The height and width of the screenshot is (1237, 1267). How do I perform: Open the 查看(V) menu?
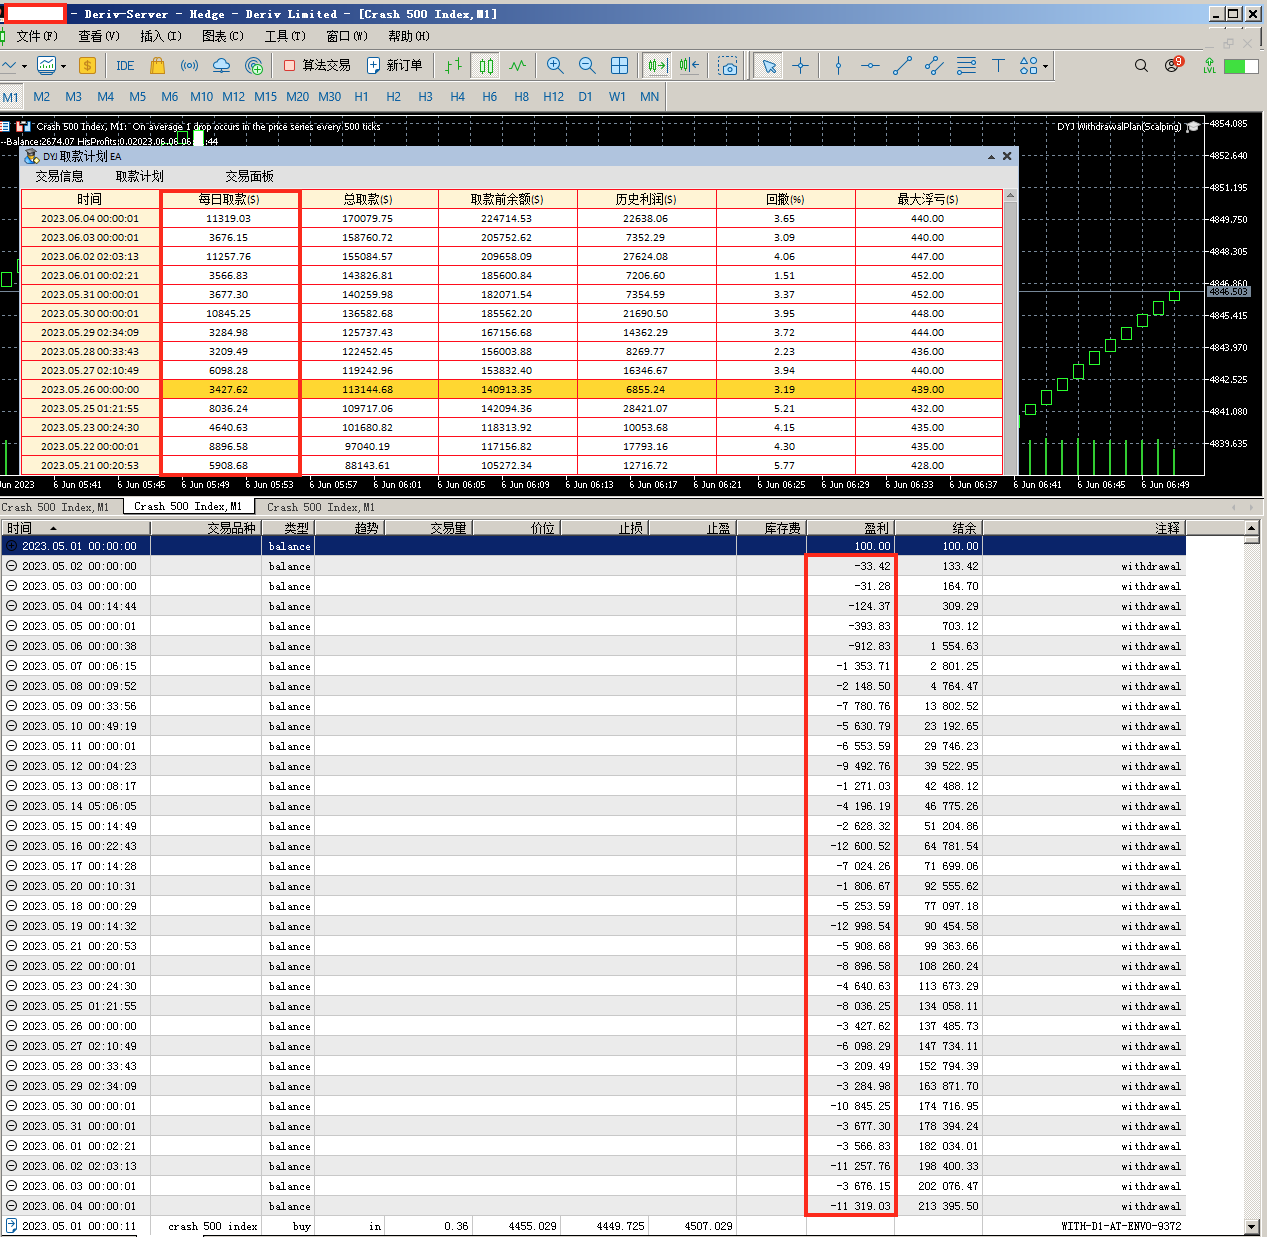[x=99, y=36]
